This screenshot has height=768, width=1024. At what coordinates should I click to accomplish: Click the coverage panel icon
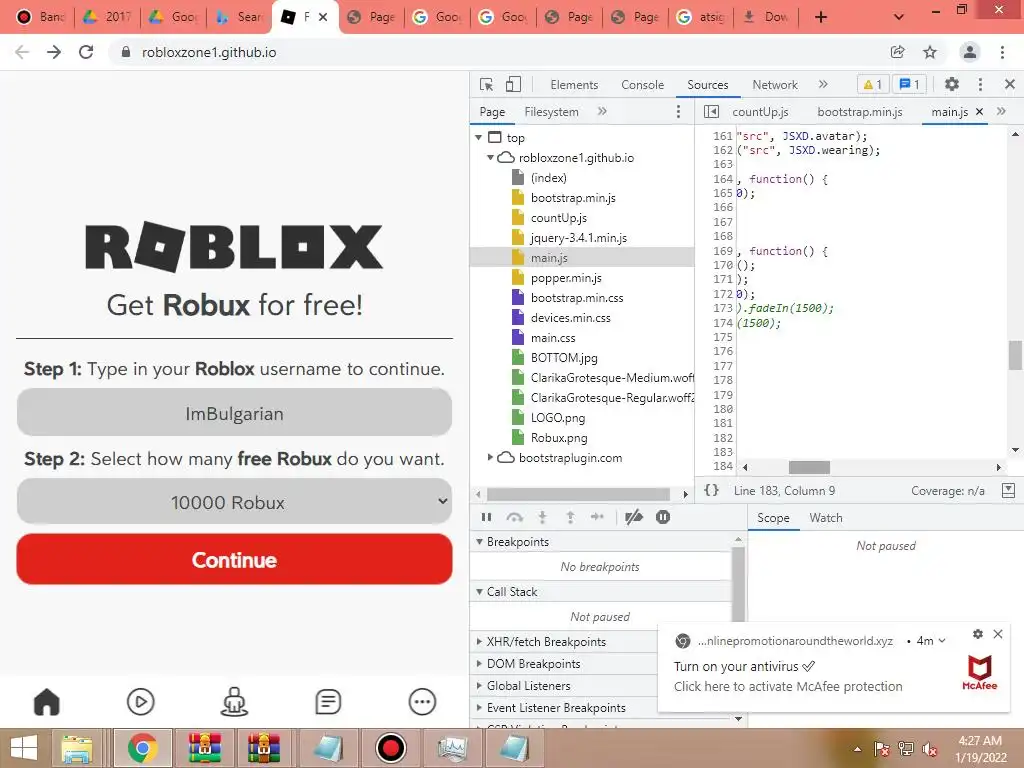(1008, 490)
